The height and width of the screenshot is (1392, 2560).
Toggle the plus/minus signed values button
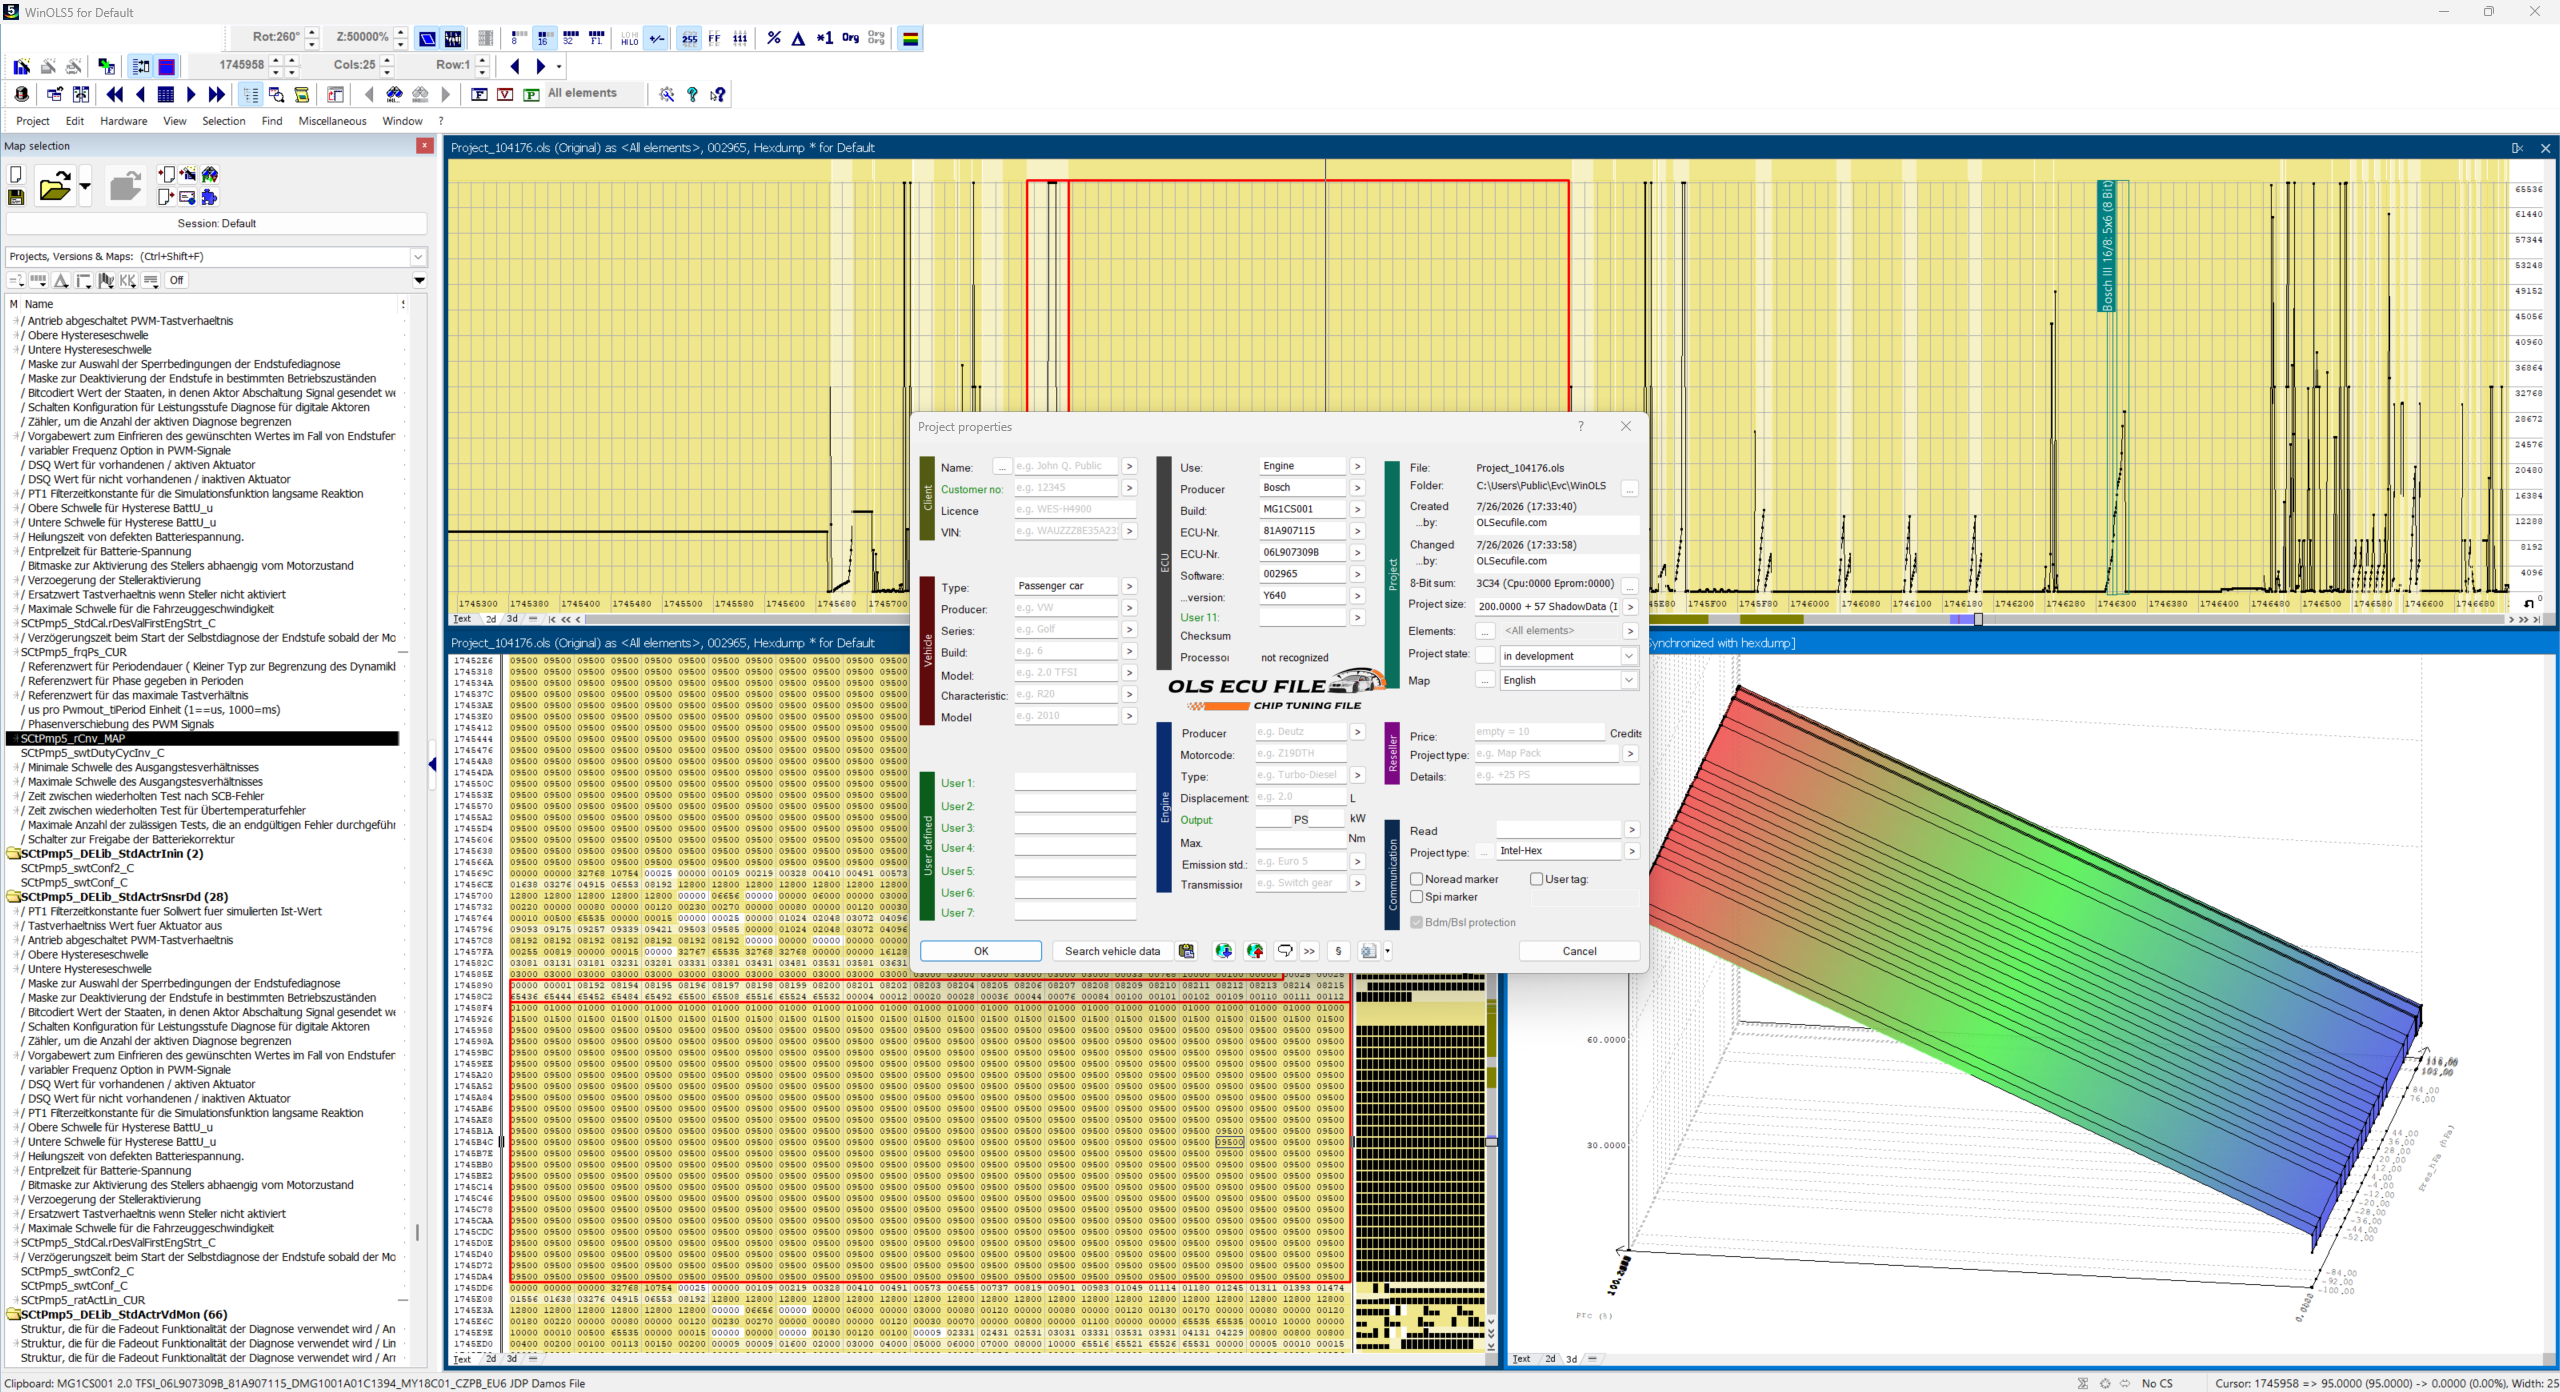656,38
